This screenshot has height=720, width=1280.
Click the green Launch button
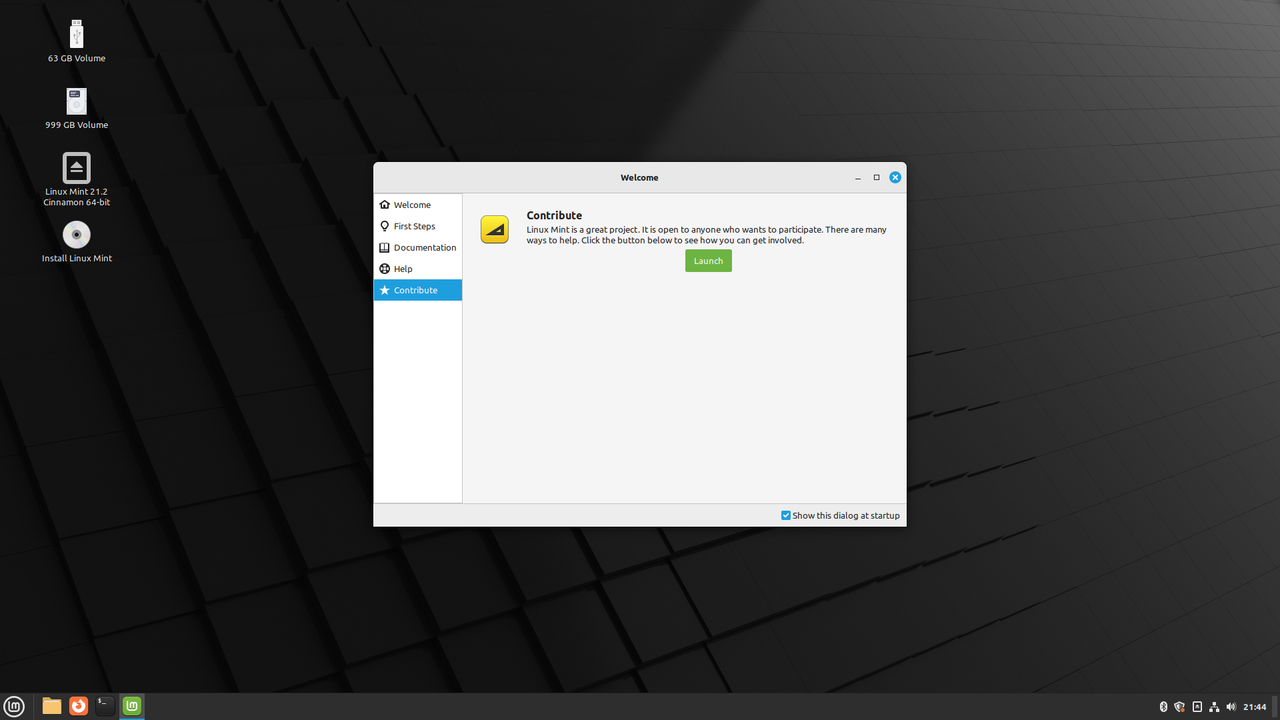tap(708, 261)
